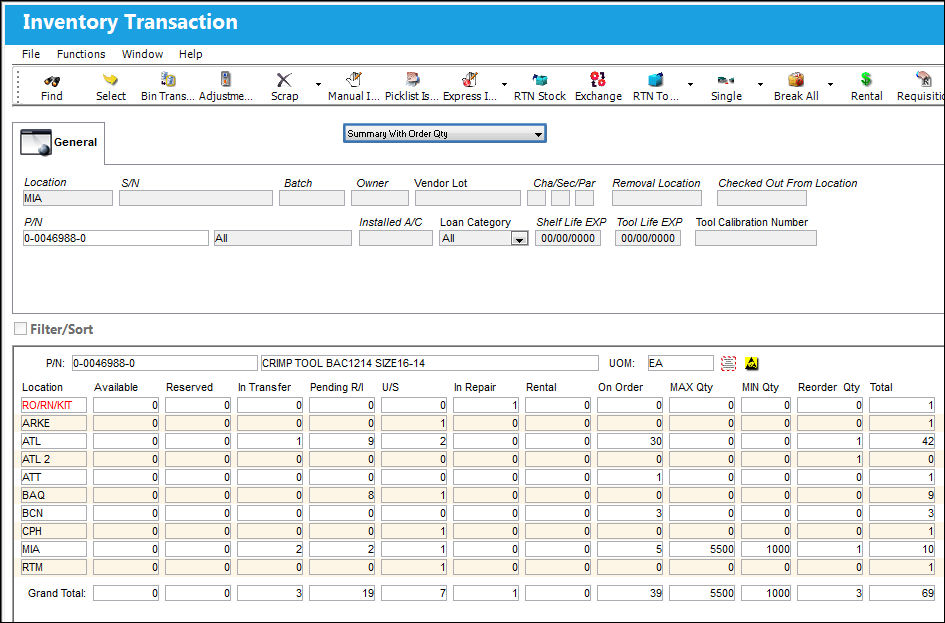Click the Tool Life EXP date field

click(648, 238)
